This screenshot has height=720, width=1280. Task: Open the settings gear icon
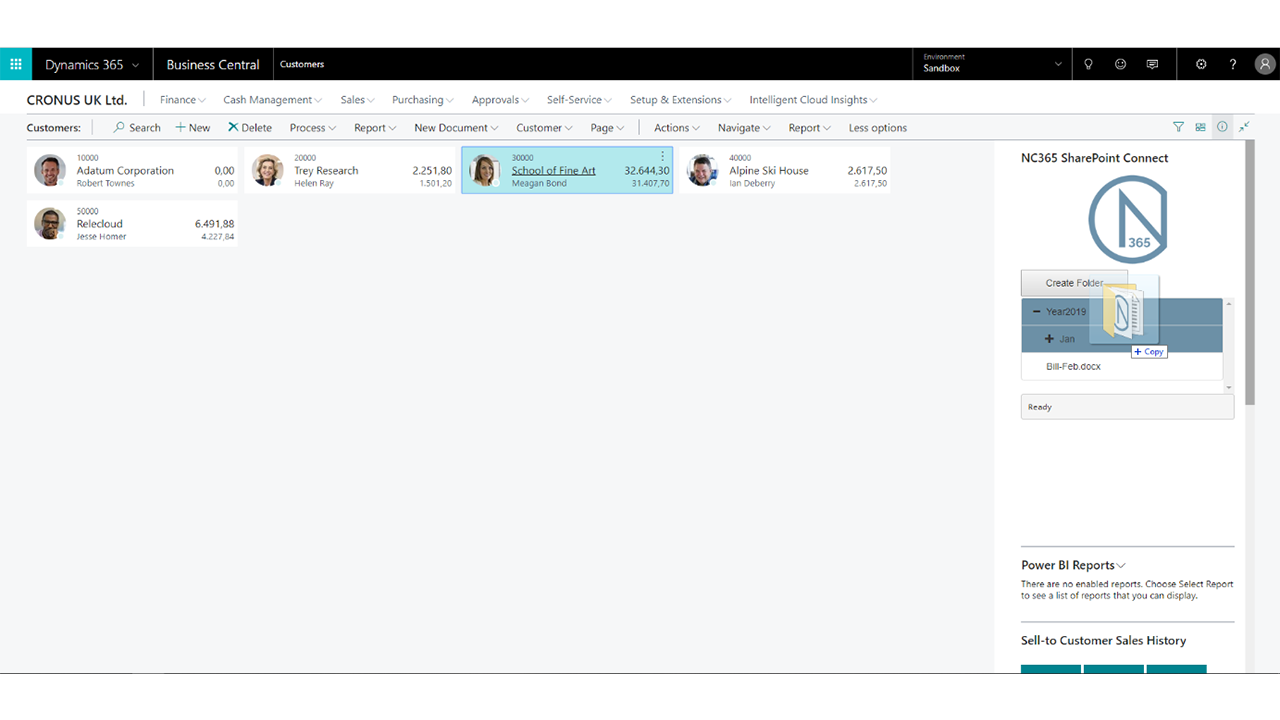1201,64
